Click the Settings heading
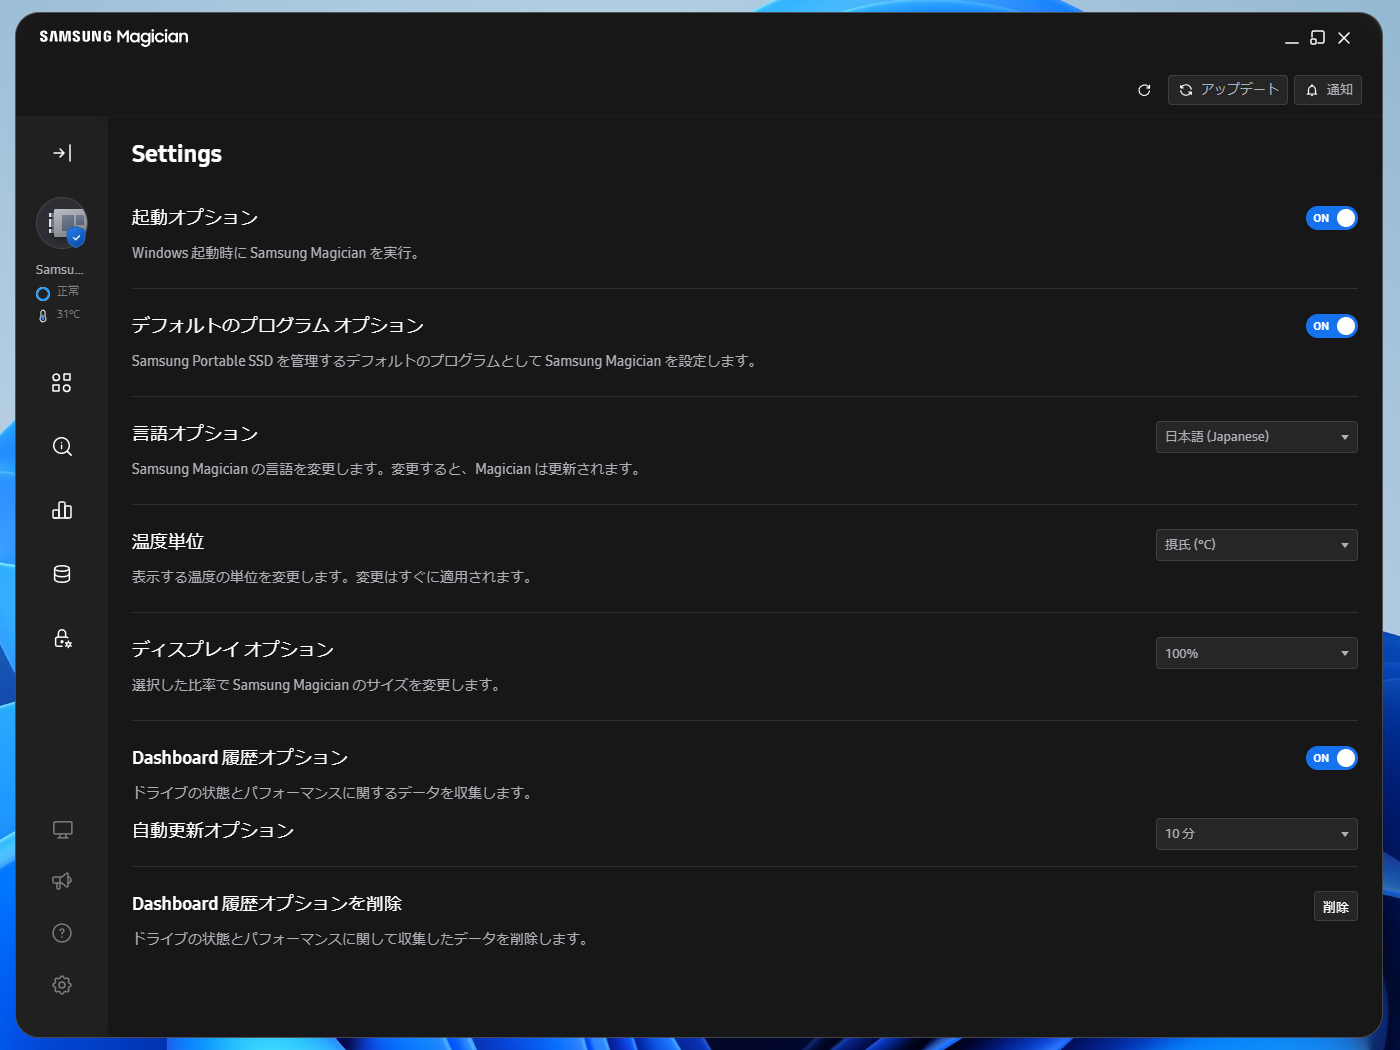Screen dimensions: 1400x1050 [x=177, y=154]
